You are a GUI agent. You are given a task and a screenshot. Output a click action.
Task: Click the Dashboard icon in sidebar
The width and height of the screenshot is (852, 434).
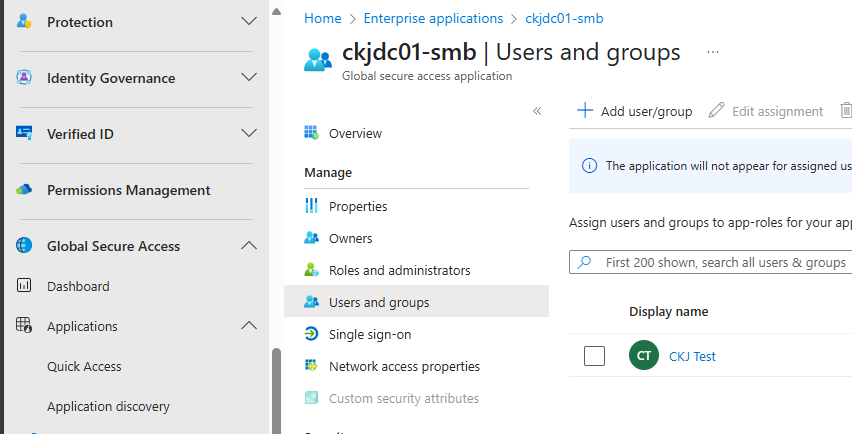click(x=25, y=286)
